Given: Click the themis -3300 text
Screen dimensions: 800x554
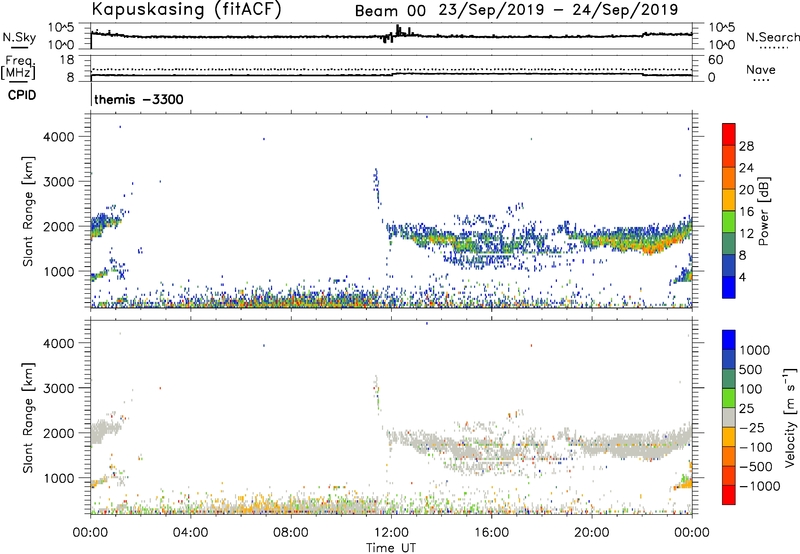Looking at the screenshot, I should coord(139,99).
